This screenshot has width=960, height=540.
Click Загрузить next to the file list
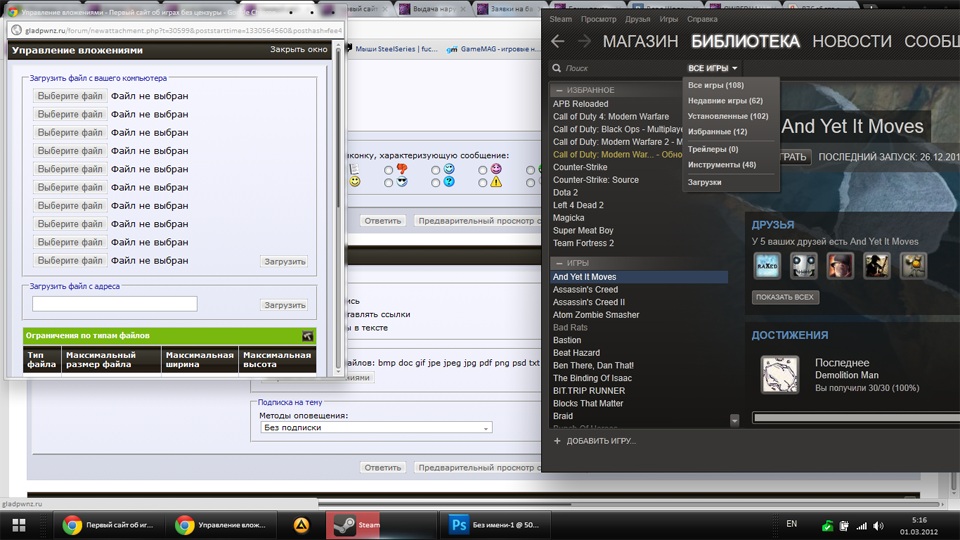click(285, 261)
